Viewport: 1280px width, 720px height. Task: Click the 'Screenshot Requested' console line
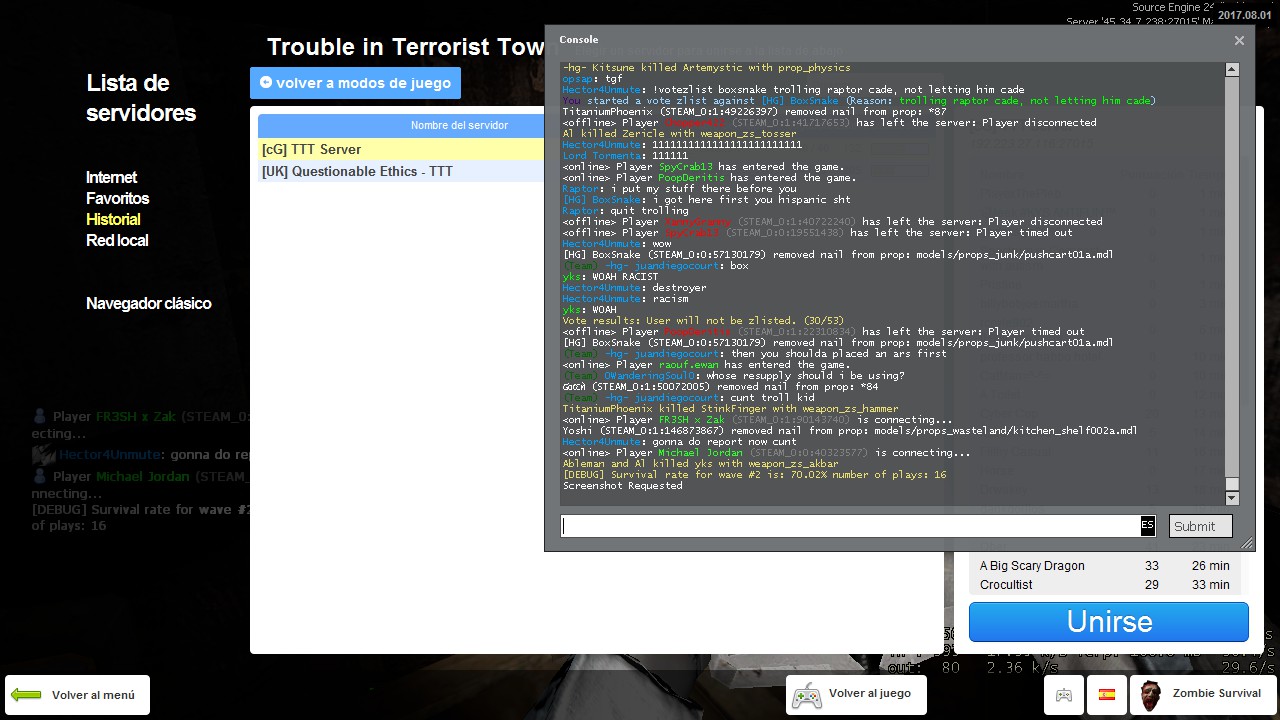pyautogui.click(x=622, y=486)
